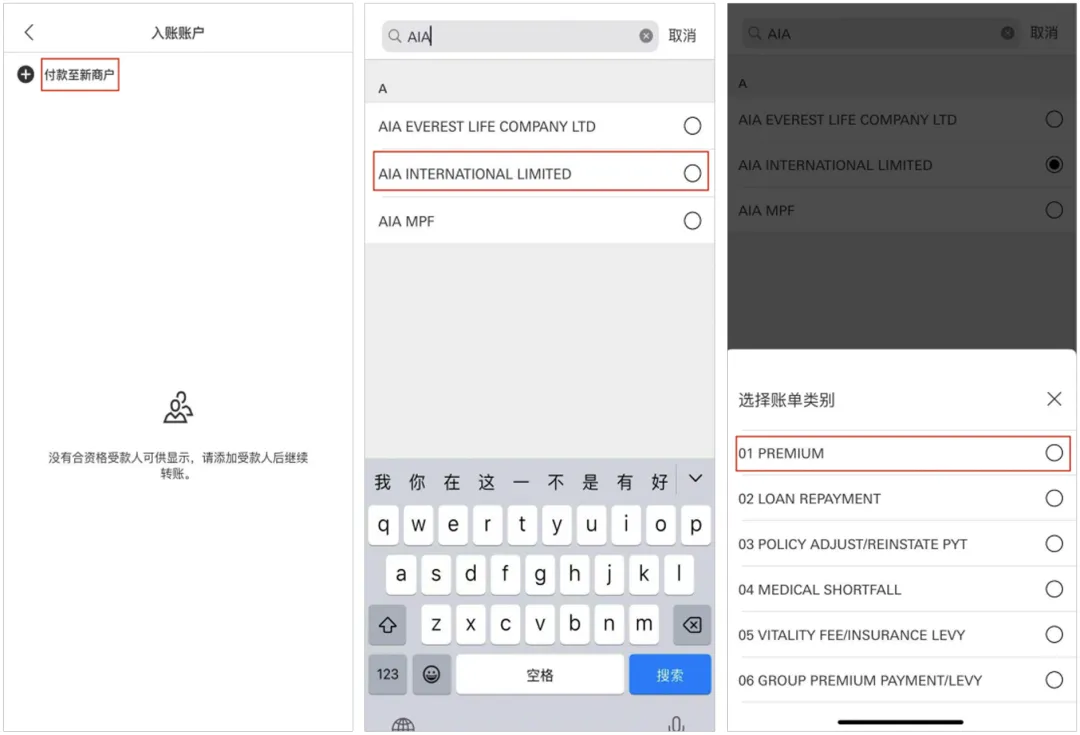Close the 选择账单类别 sheet with the X
The width and height of the screenshot is (1080, 735).
pos(1054,399)
